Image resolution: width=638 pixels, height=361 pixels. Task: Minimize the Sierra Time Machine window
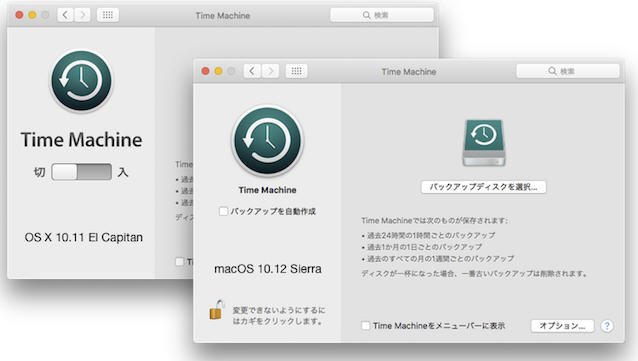point(218,71)
